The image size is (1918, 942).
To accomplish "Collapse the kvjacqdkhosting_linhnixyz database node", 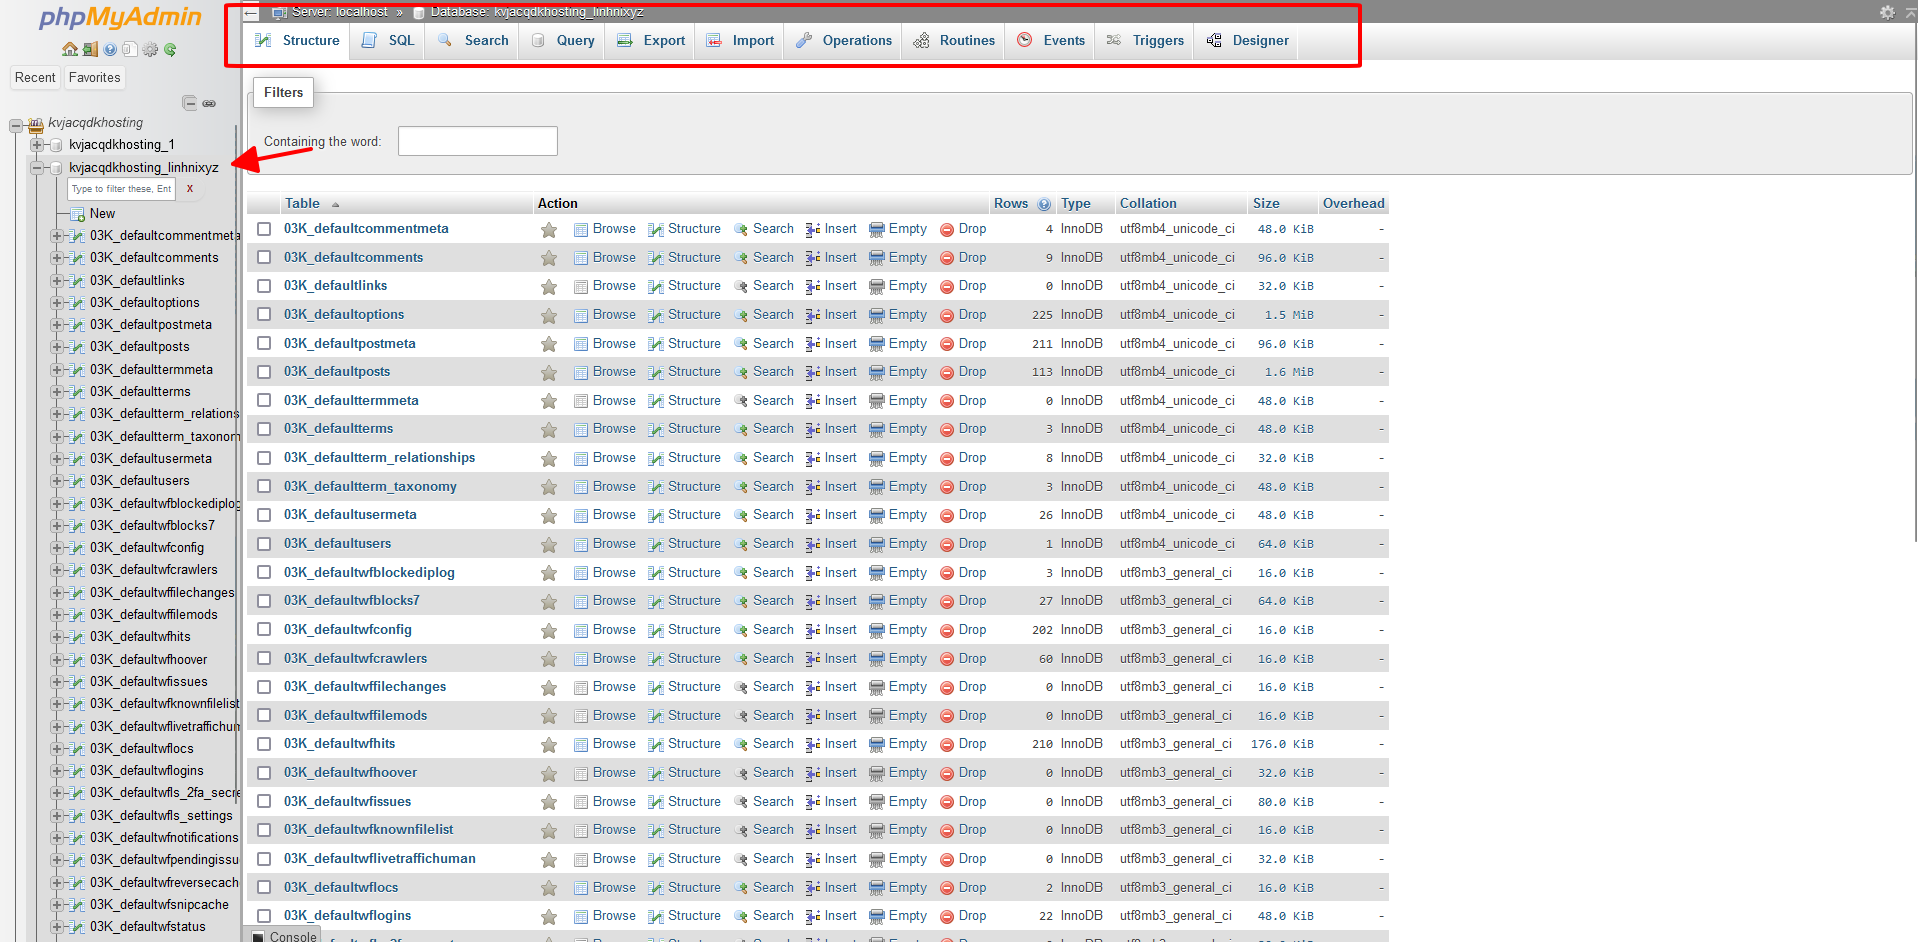I will (36, 168).
